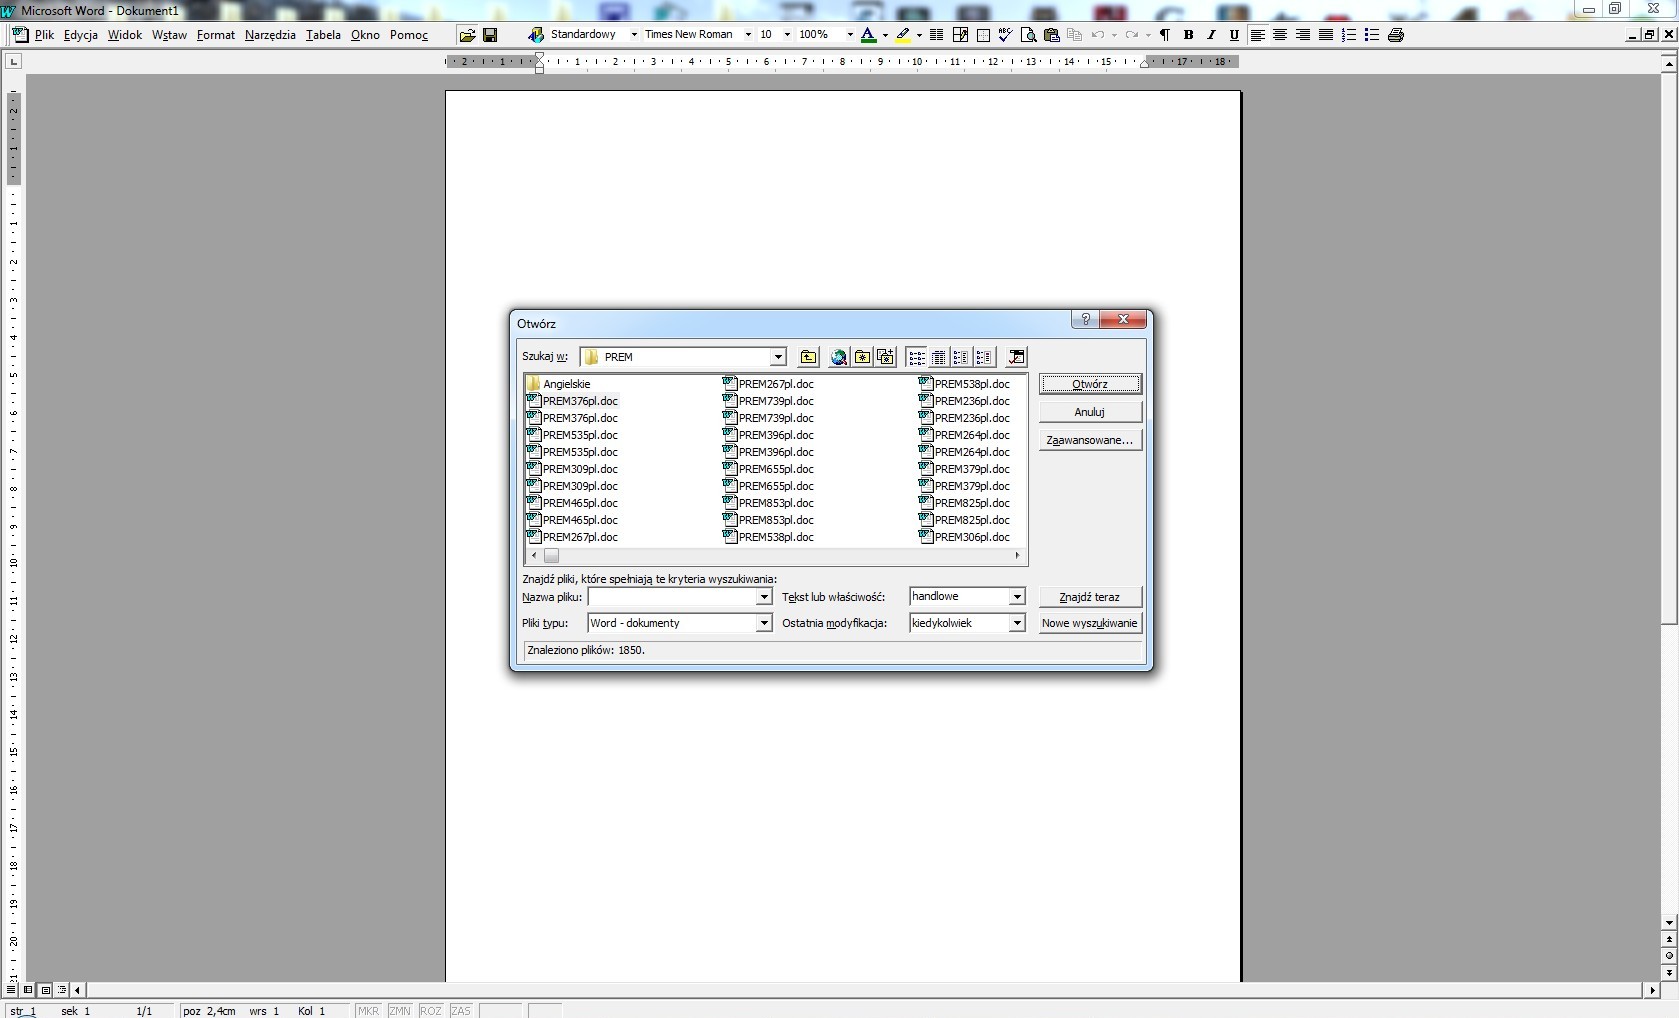Image resolution: width=1679 pixels, height=1018 pixels.
Task: Go up one folder level in the Otwórz dialog
Action: [808, 357]
